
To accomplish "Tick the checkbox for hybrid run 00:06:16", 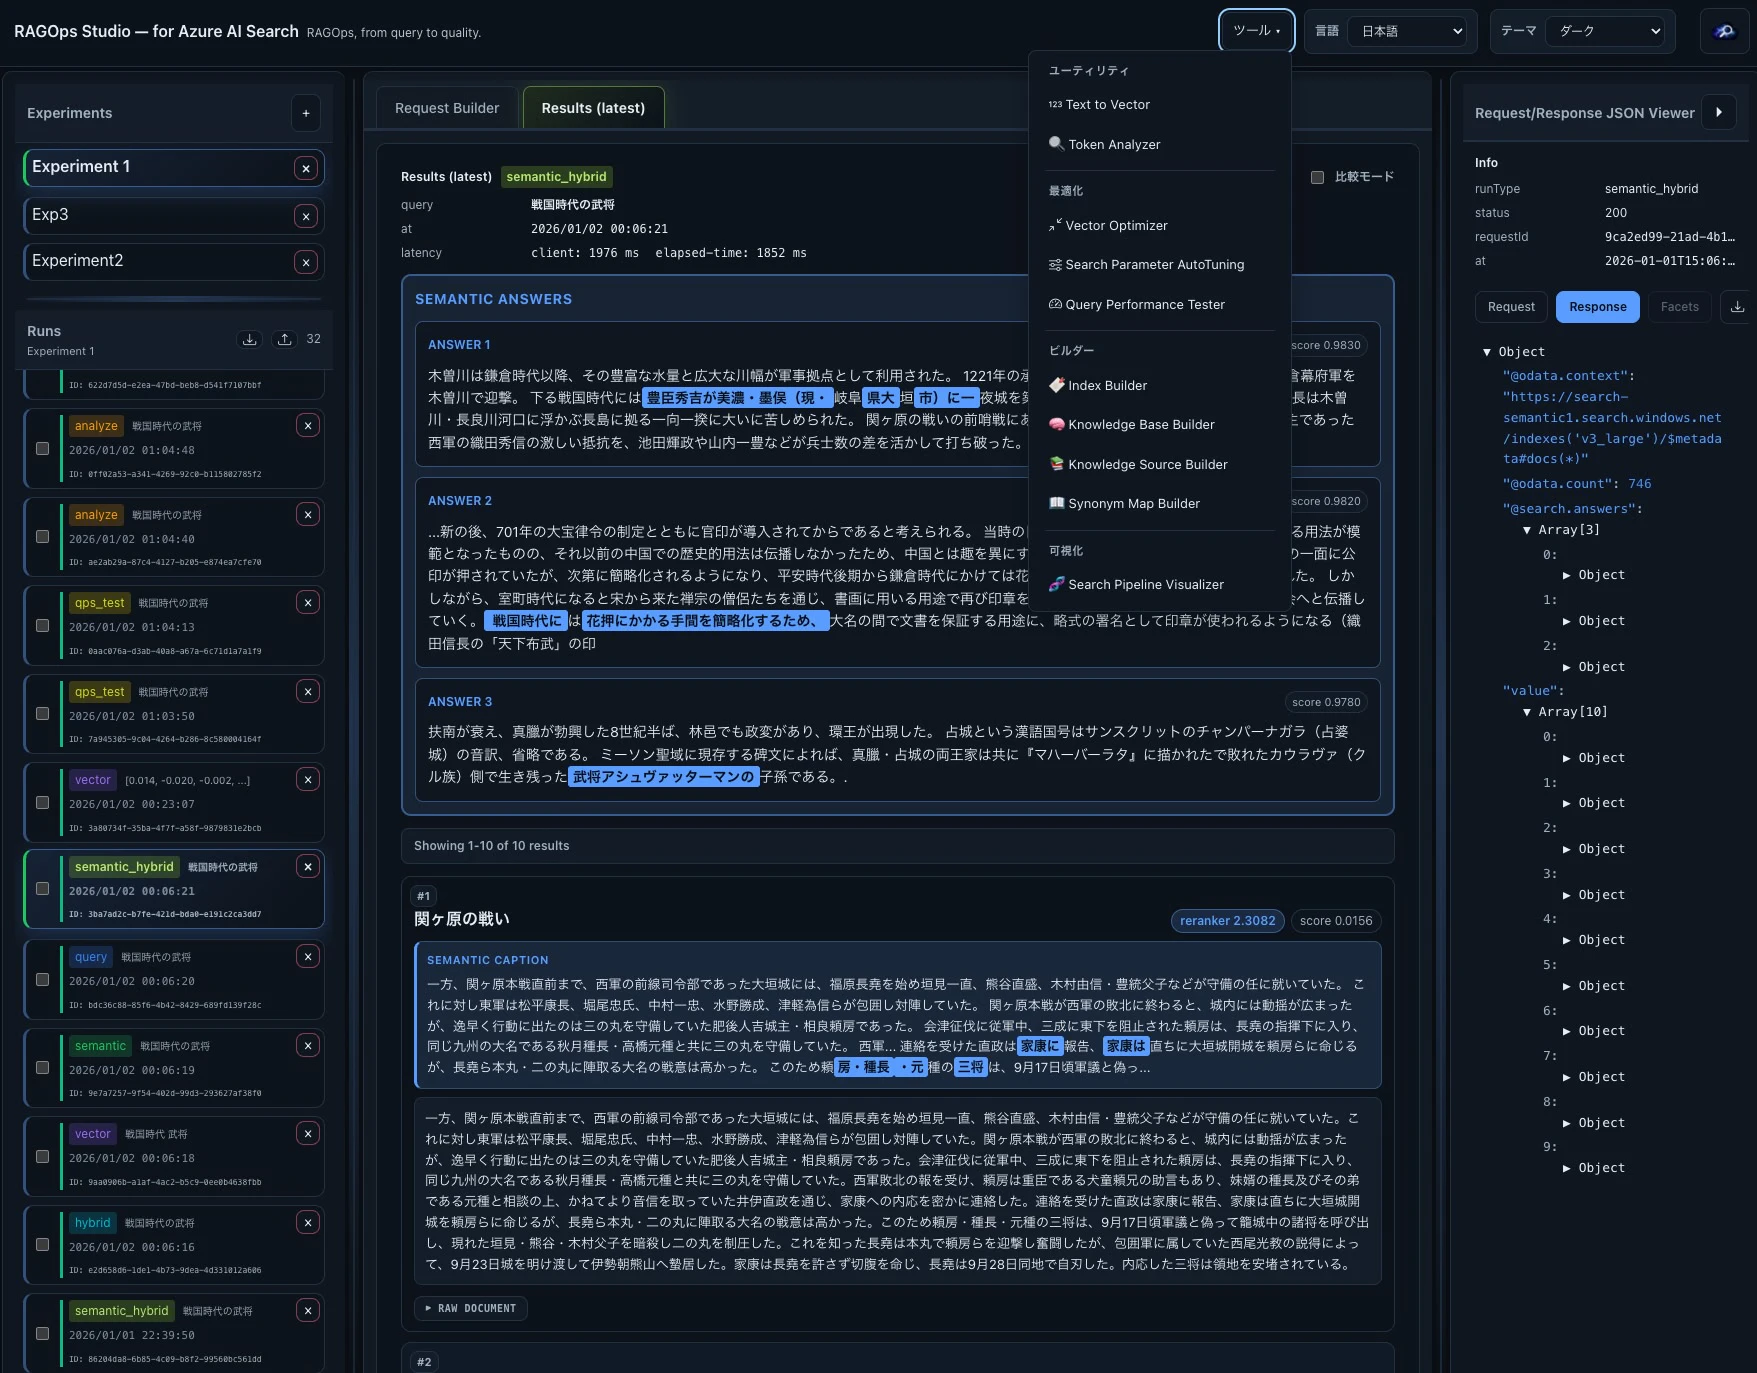I will click(43, 1245).
